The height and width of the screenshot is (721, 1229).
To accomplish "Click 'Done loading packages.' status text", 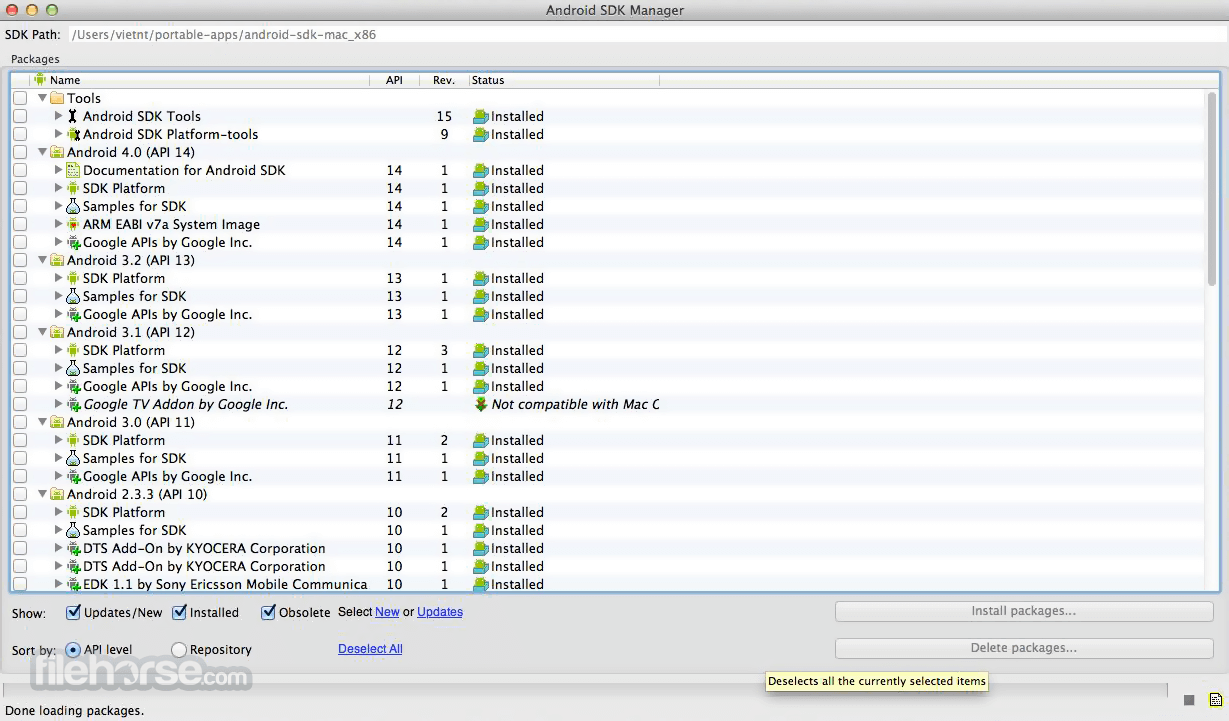I will click(75, 711).
